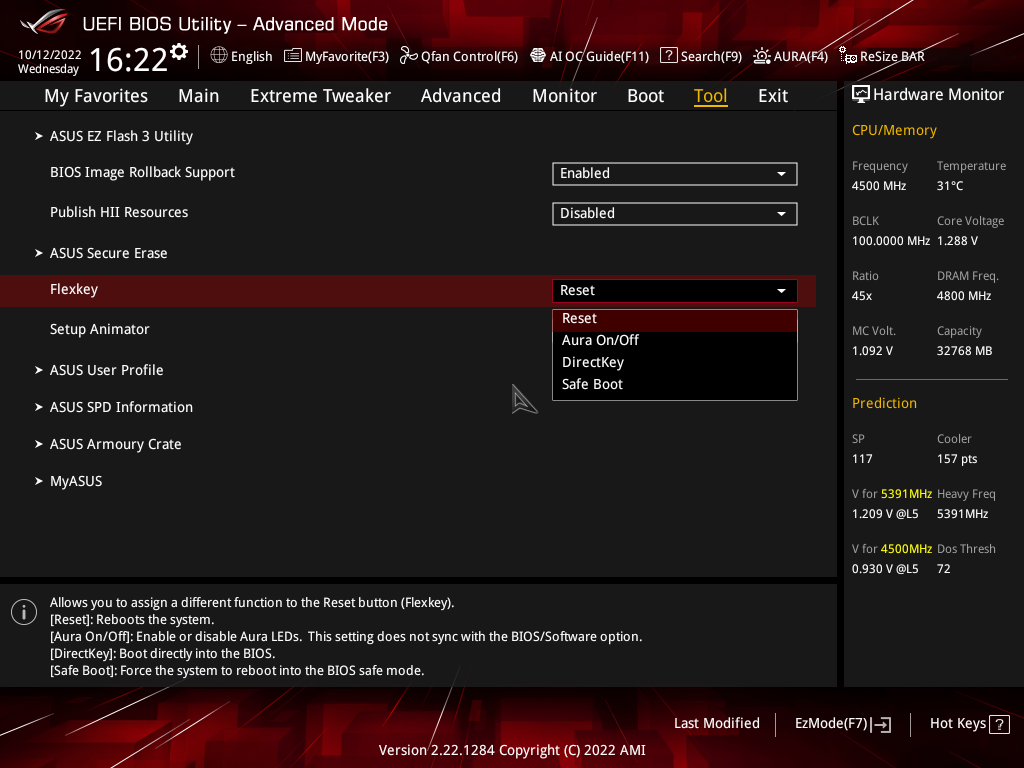The height and width of the screenshot is (768, 1024).
Task: Open the My Favorites tab
Action: pyautogui.click(x=96, y=96)
